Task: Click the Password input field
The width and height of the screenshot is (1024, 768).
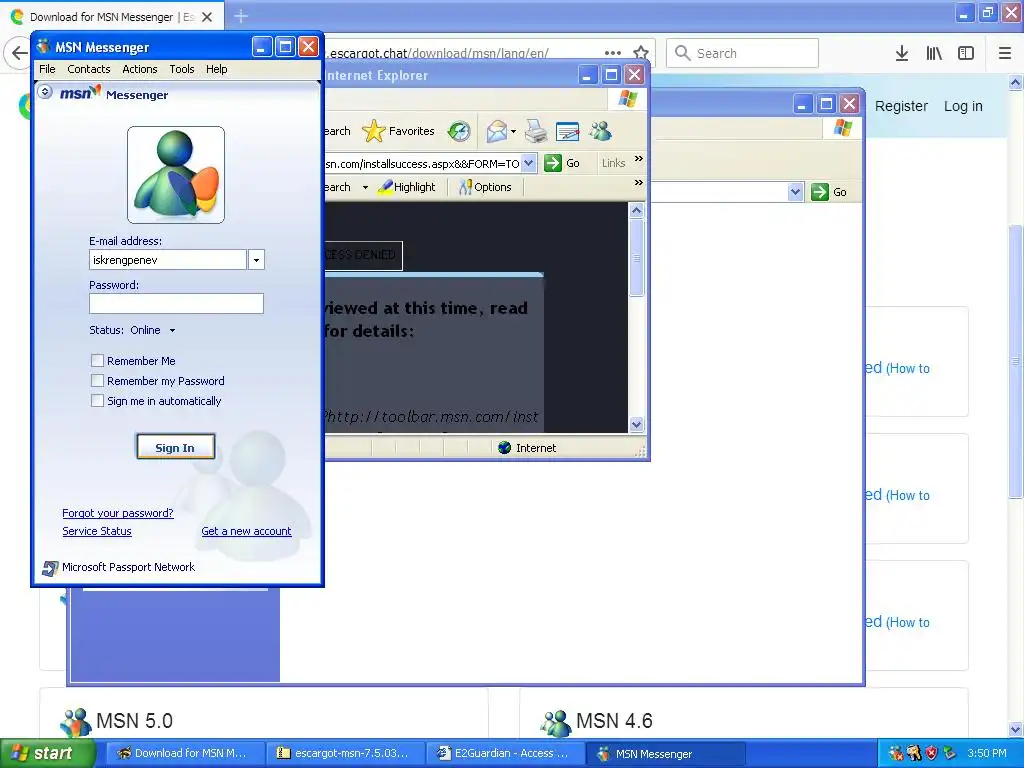Action: (x=176, y=303)
